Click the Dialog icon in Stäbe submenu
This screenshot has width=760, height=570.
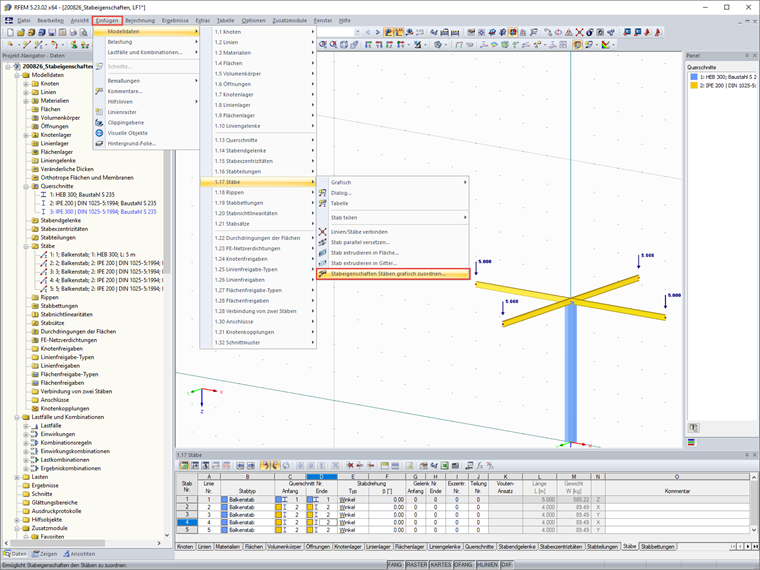322,193
